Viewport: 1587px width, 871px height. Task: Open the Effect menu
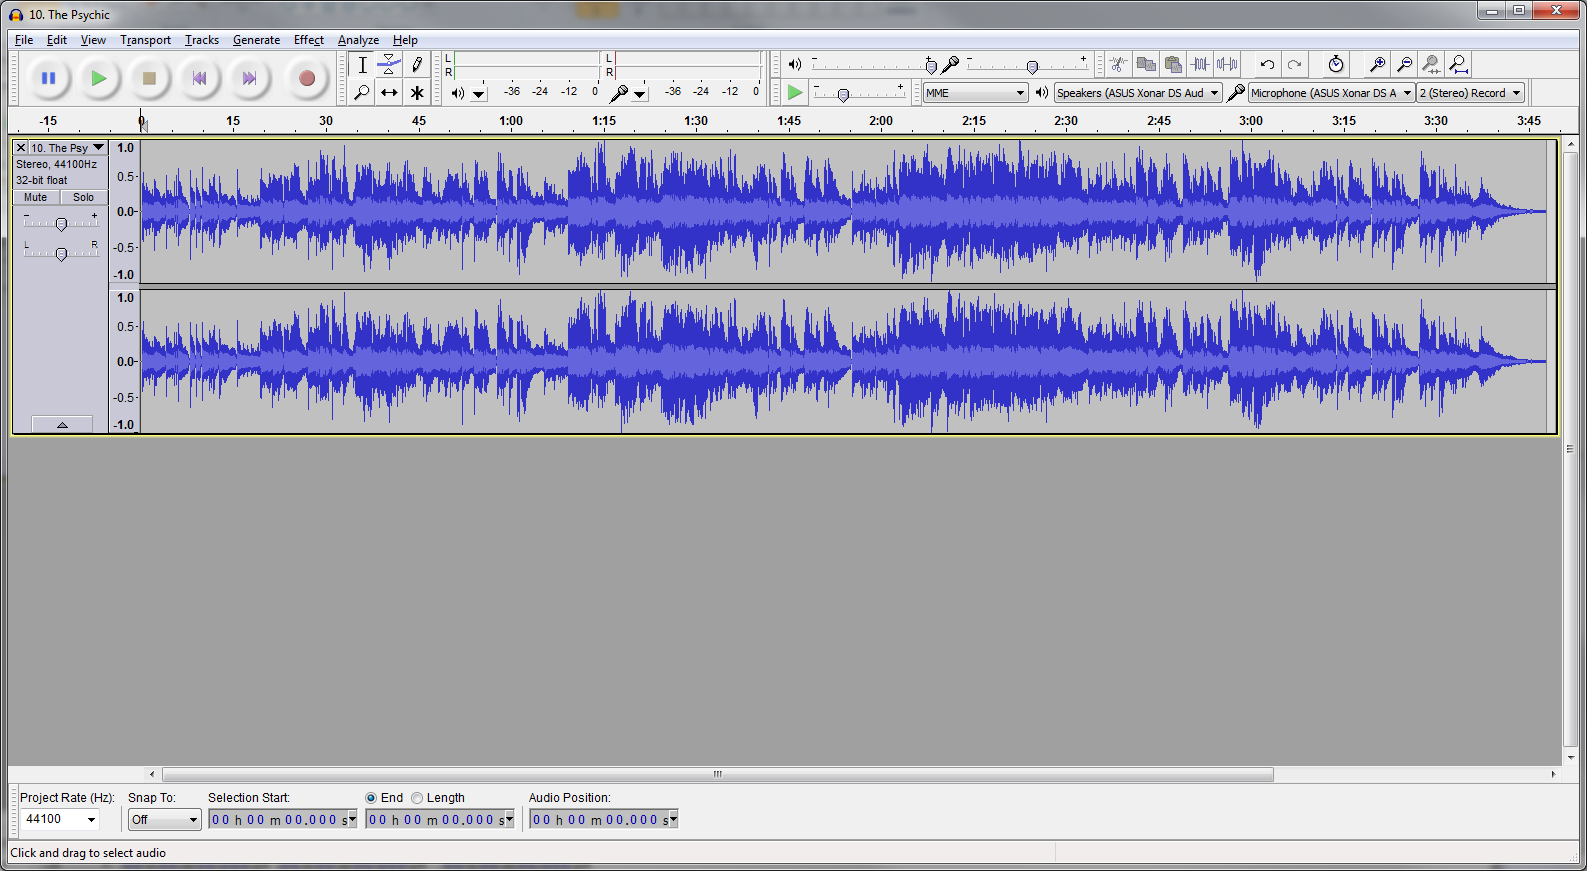click(x=309, y=40)
